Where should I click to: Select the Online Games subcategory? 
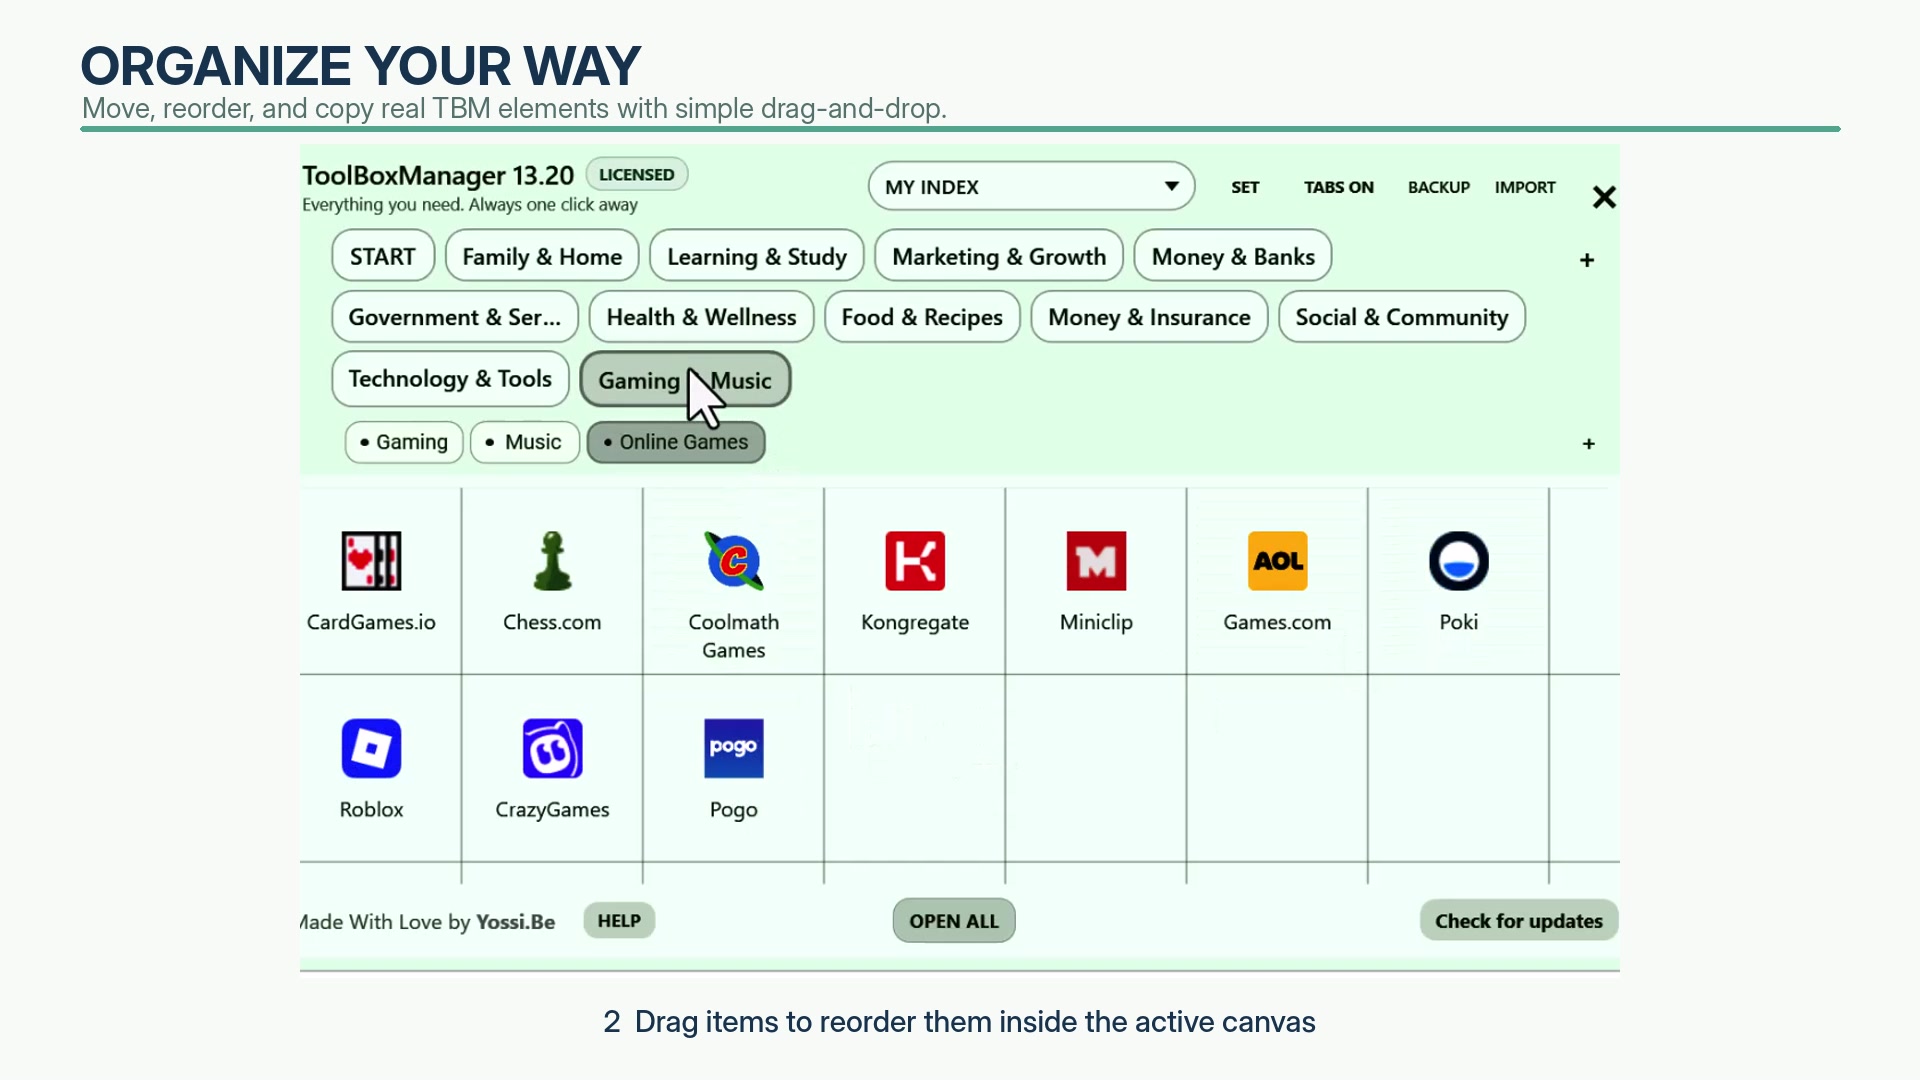tap(676, 442)
